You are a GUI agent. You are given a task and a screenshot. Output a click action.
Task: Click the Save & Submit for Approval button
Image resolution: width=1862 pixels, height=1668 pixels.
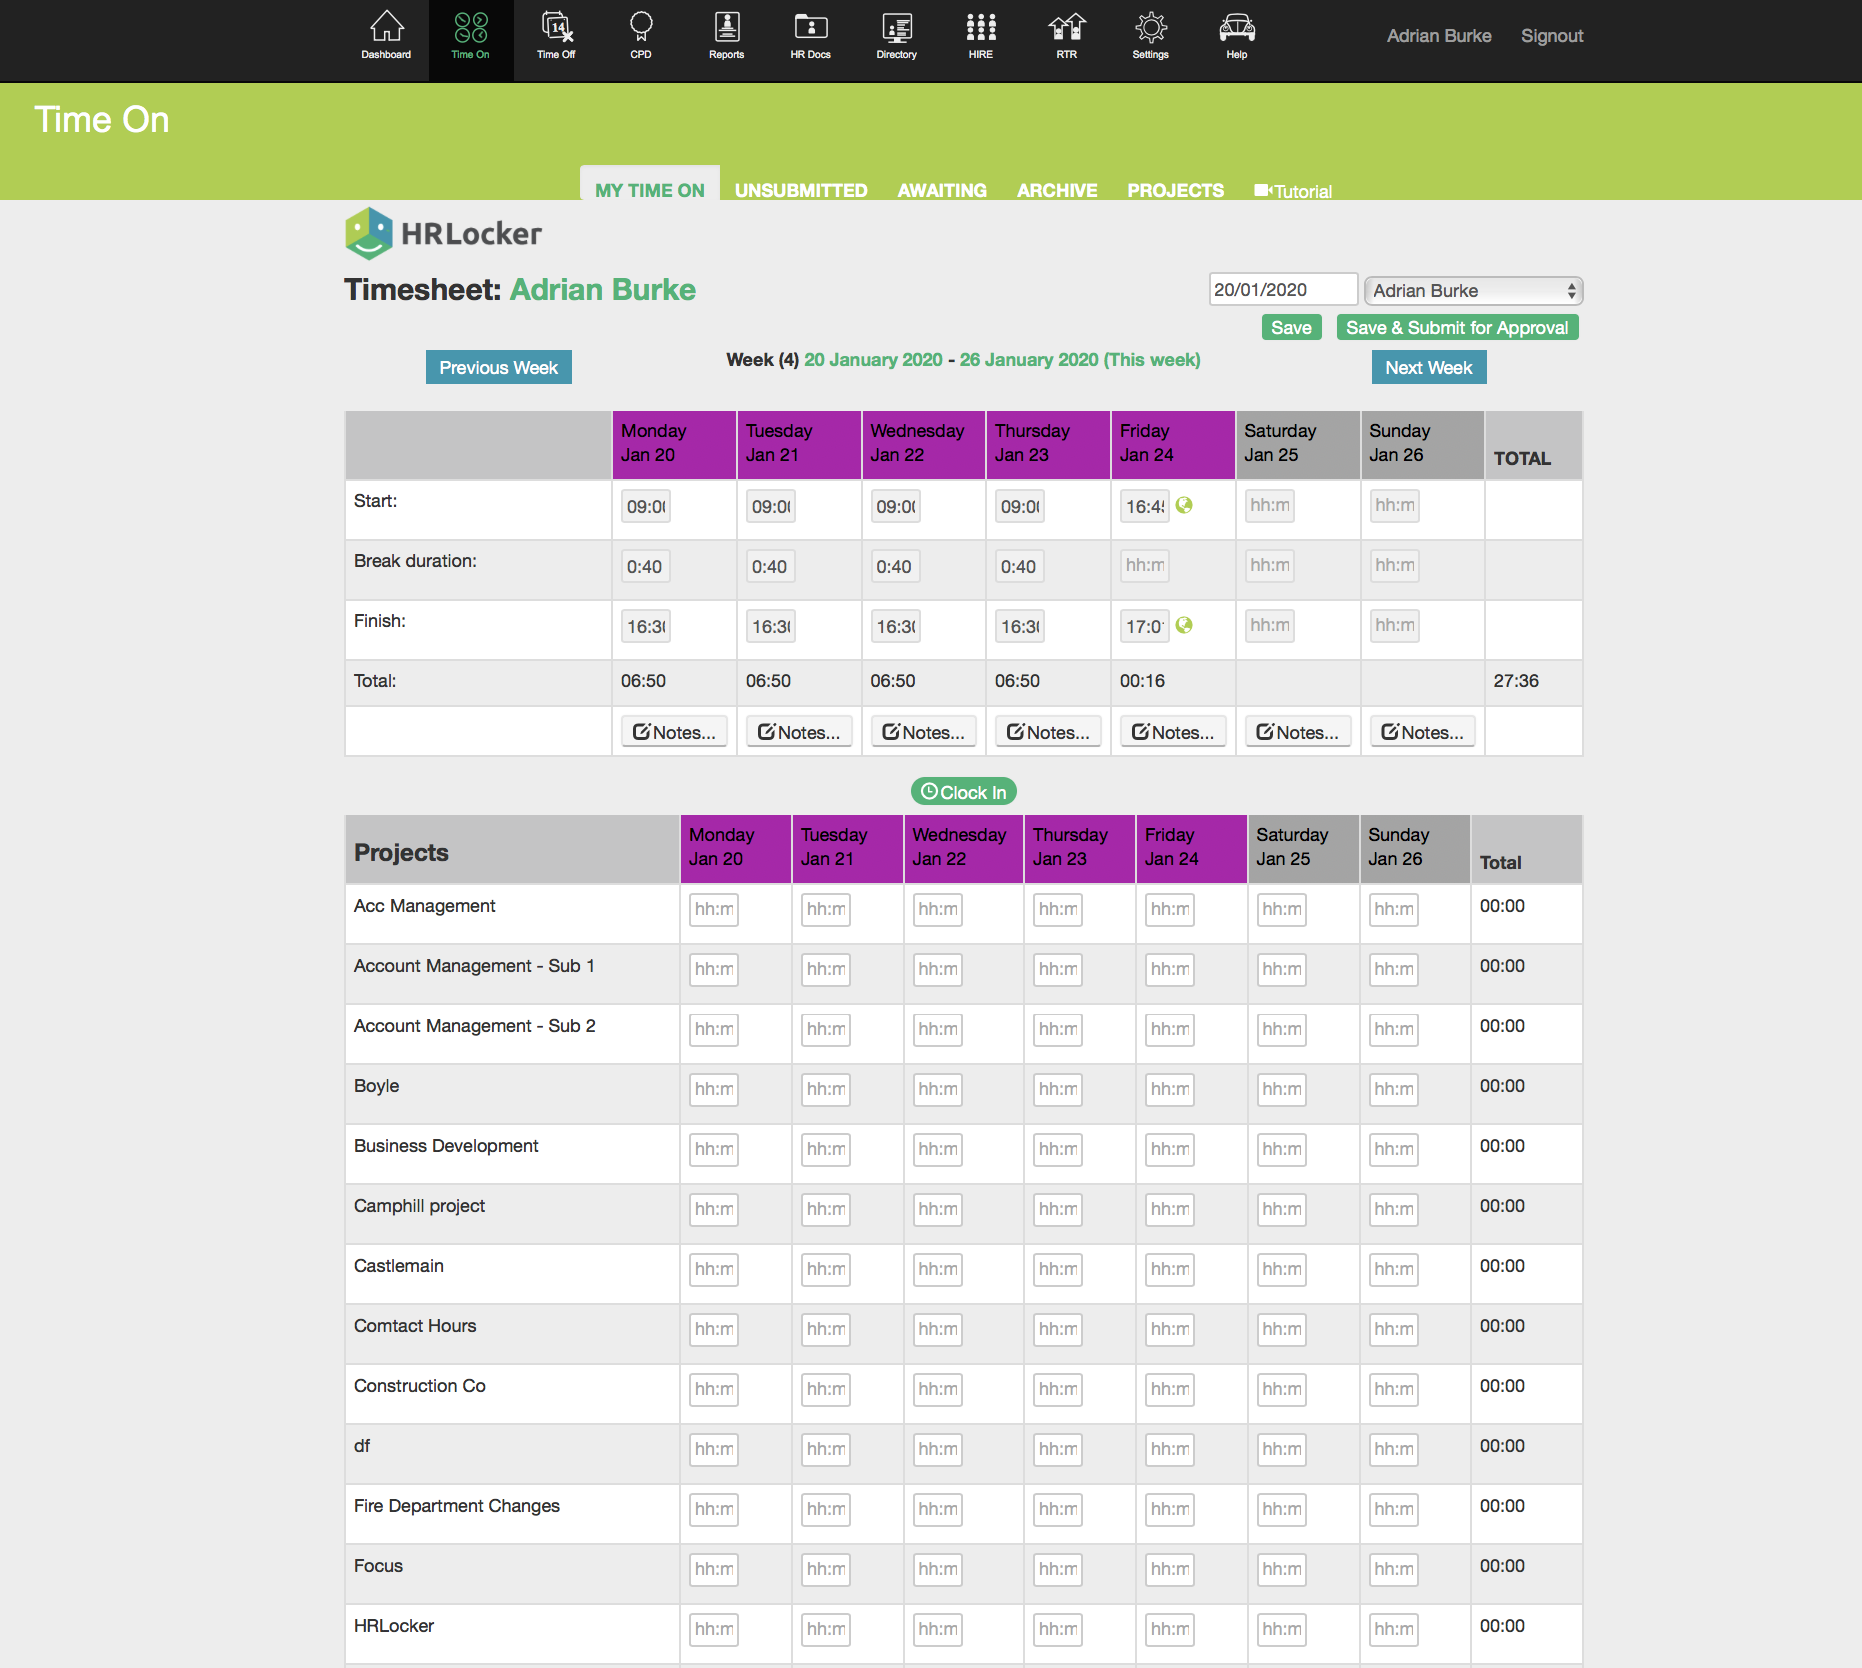tap(1456, 327)
